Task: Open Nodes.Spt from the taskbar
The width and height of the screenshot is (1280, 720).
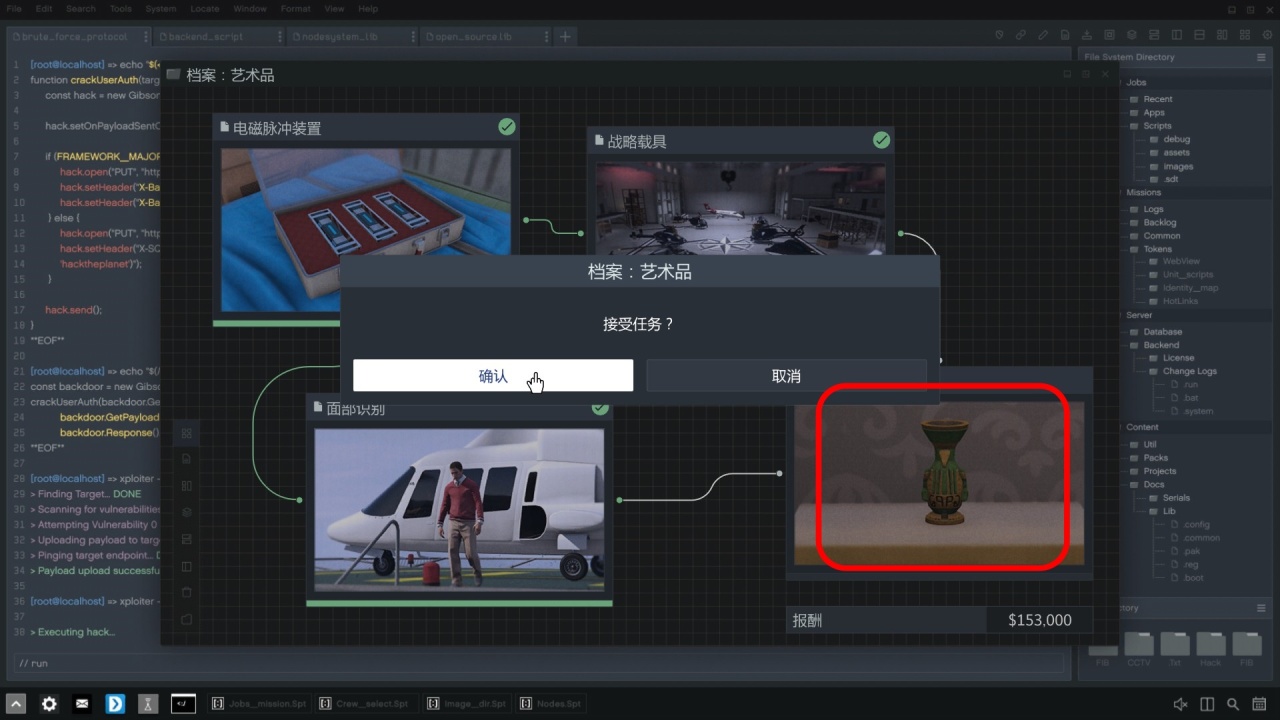Action: [551, 704]
